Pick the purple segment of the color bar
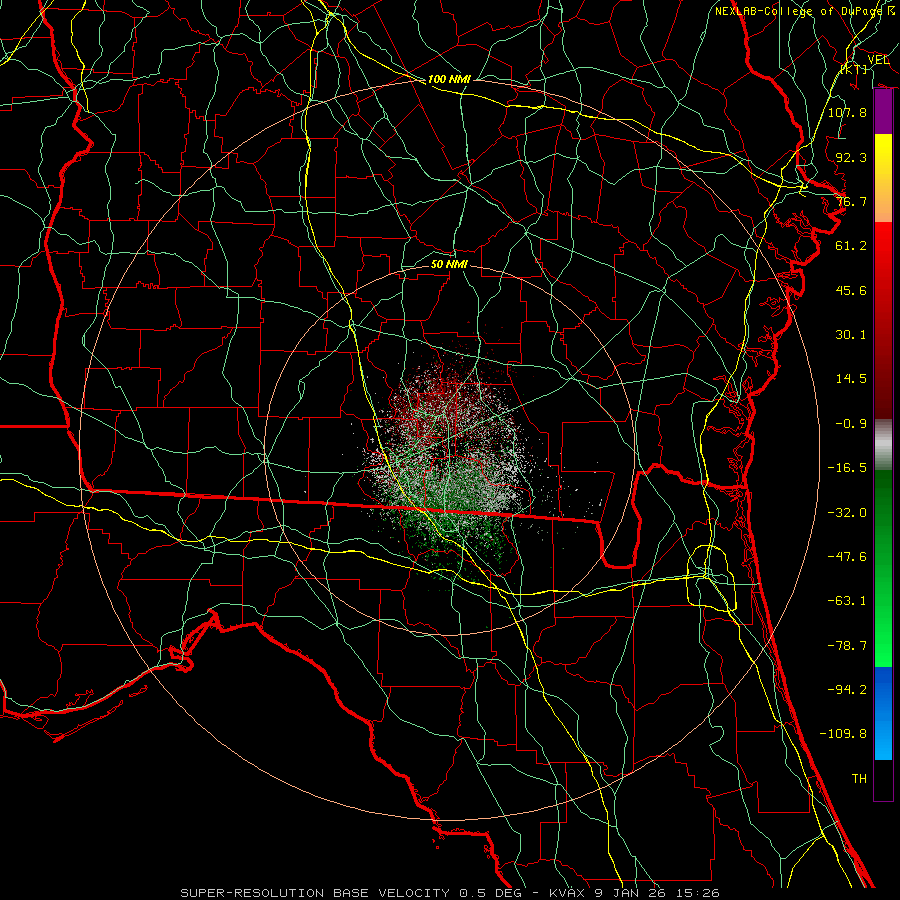 point(883,112)
